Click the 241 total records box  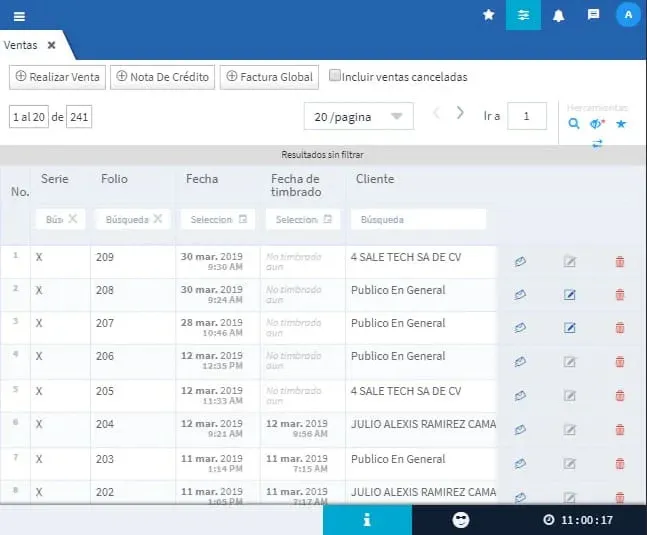[x=79, y=117]
